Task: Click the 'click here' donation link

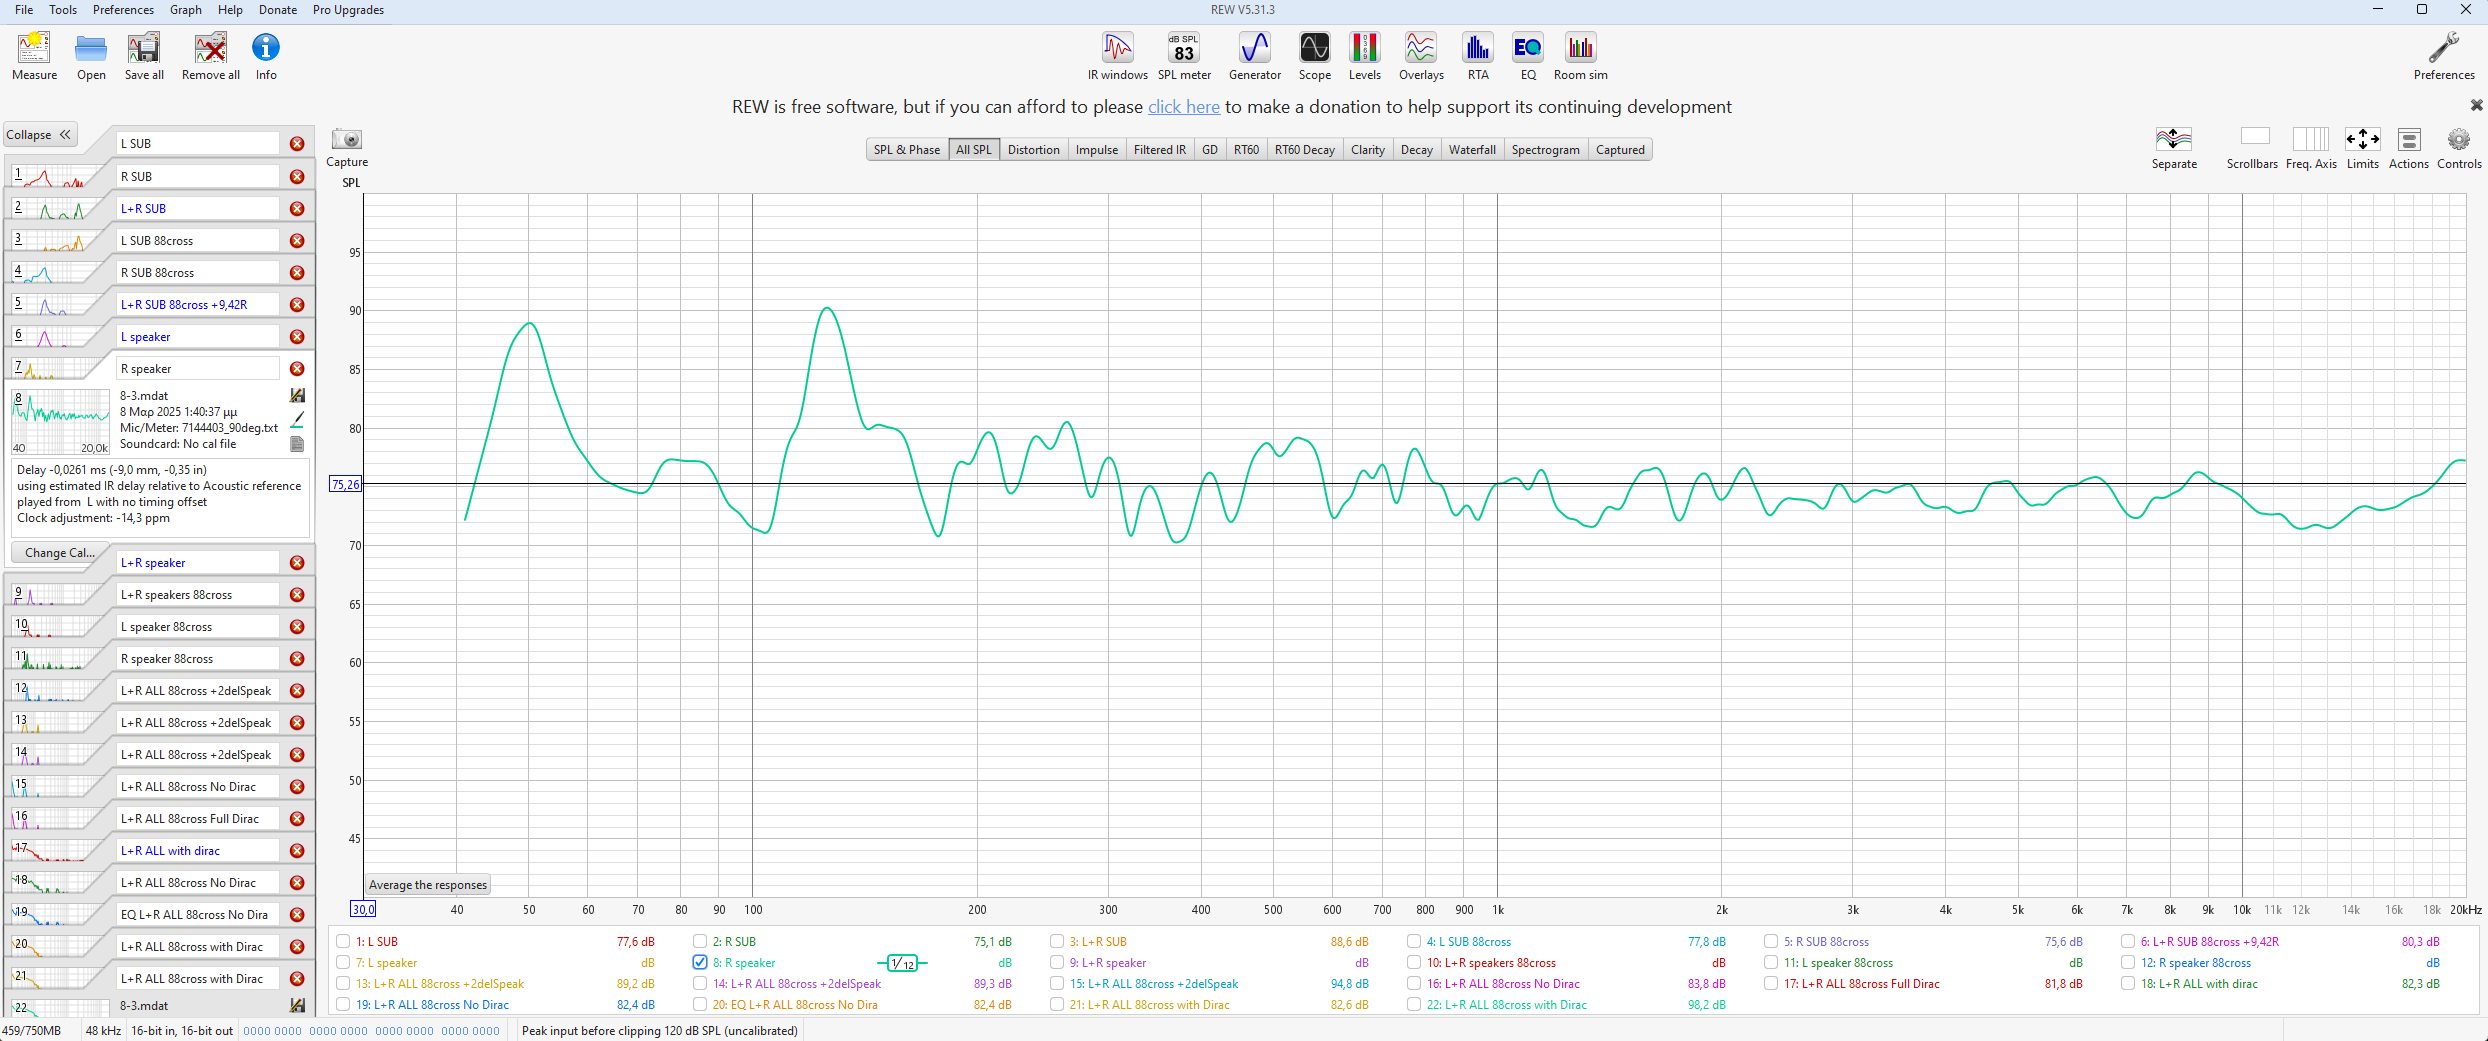Action: 1183,107
